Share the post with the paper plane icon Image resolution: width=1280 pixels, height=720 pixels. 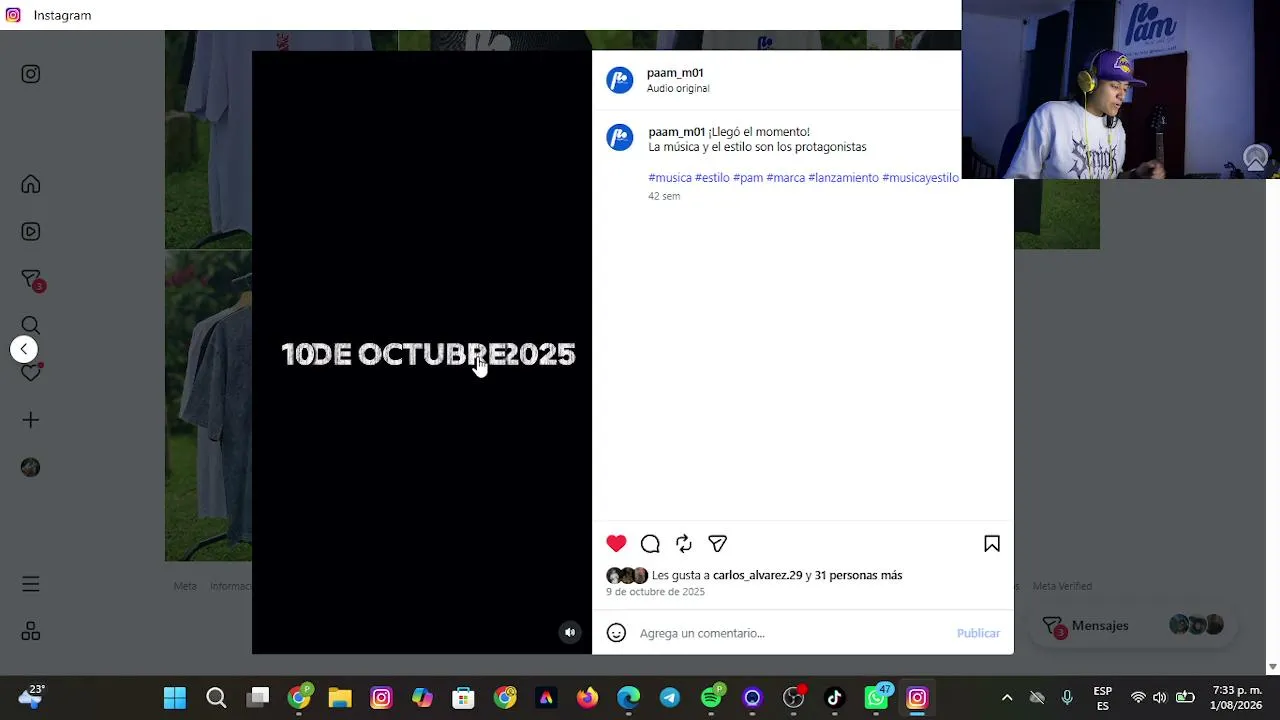pos(717,544)
